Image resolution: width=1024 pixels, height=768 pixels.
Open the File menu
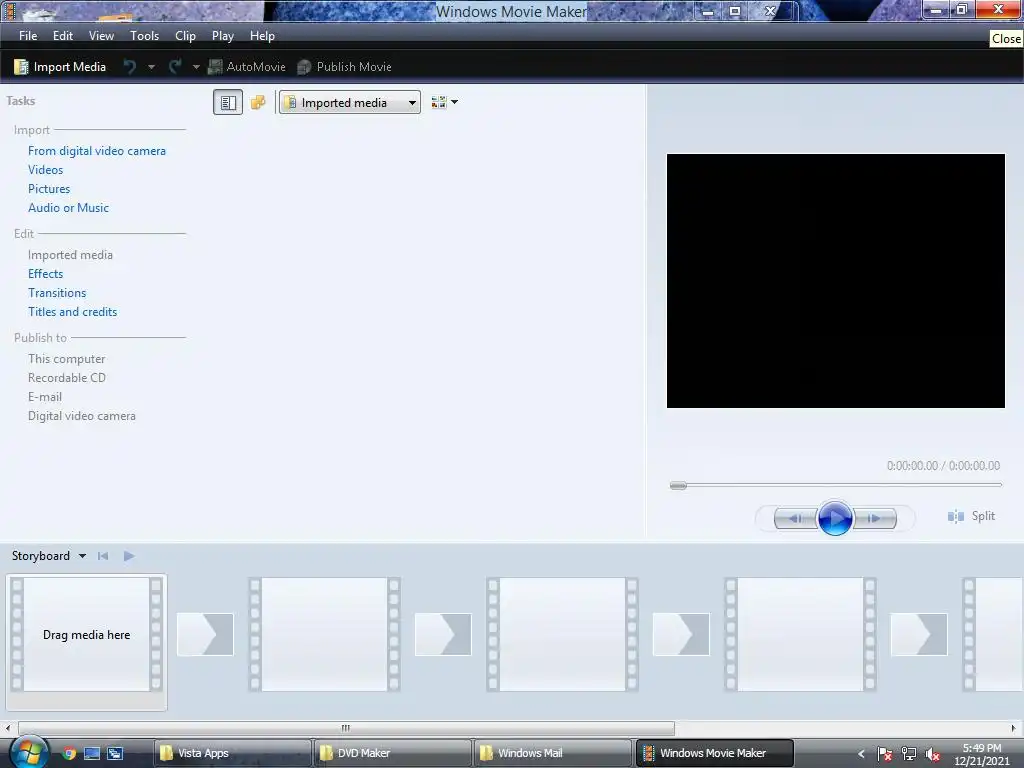[28, 36]
